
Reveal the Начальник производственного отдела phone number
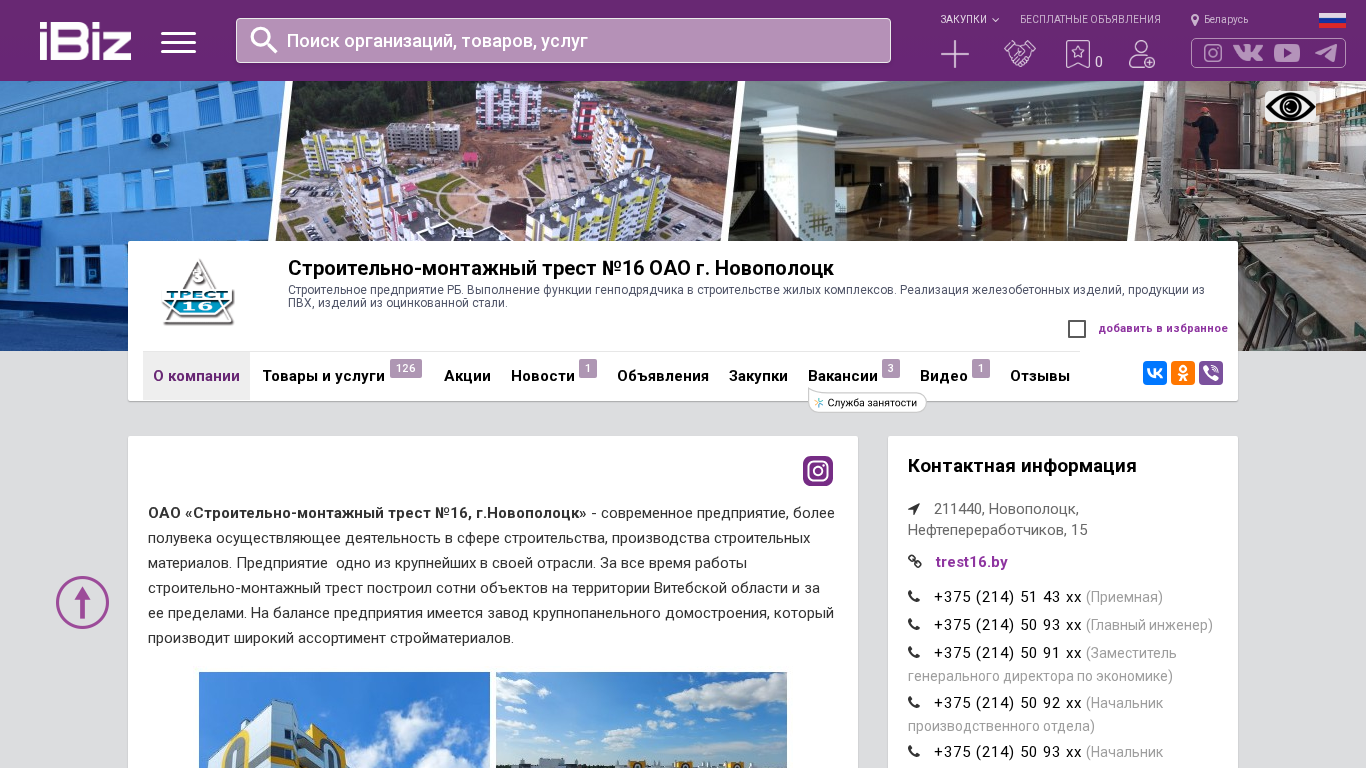[1008, 703]
